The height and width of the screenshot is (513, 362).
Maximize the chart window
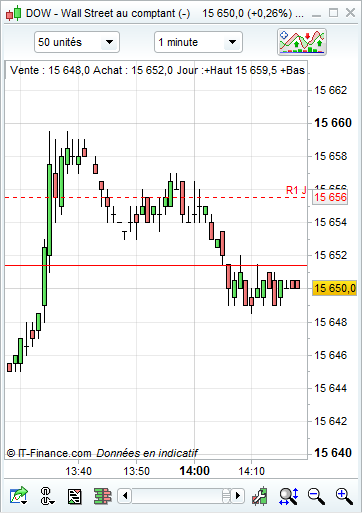tap(333, 13)
